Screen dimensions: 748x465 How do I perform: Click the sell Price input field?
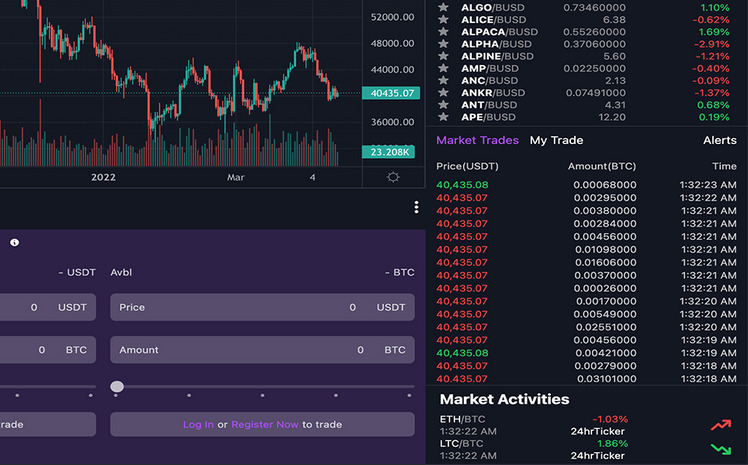[262, 307]
